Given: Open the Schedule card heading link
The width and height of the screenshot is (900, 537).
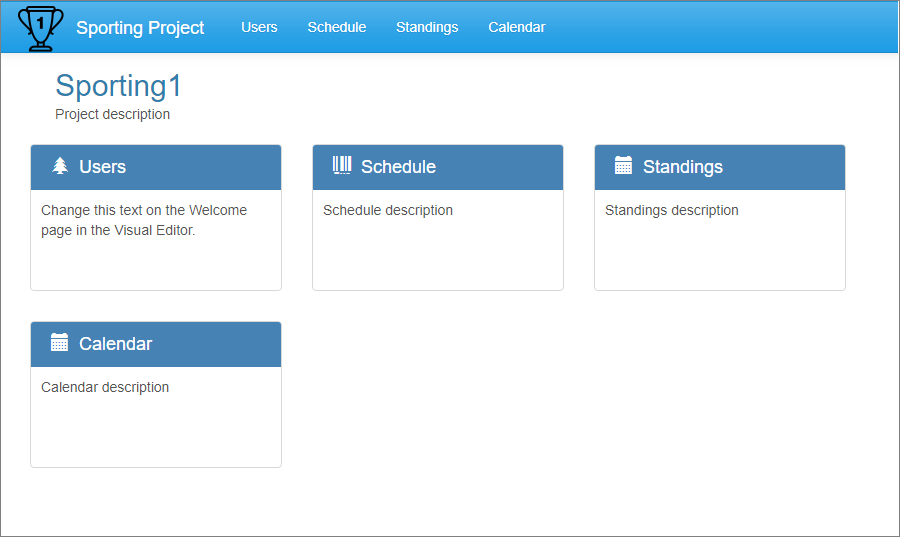Looking at the screenshot, I should tap(398, 167).
